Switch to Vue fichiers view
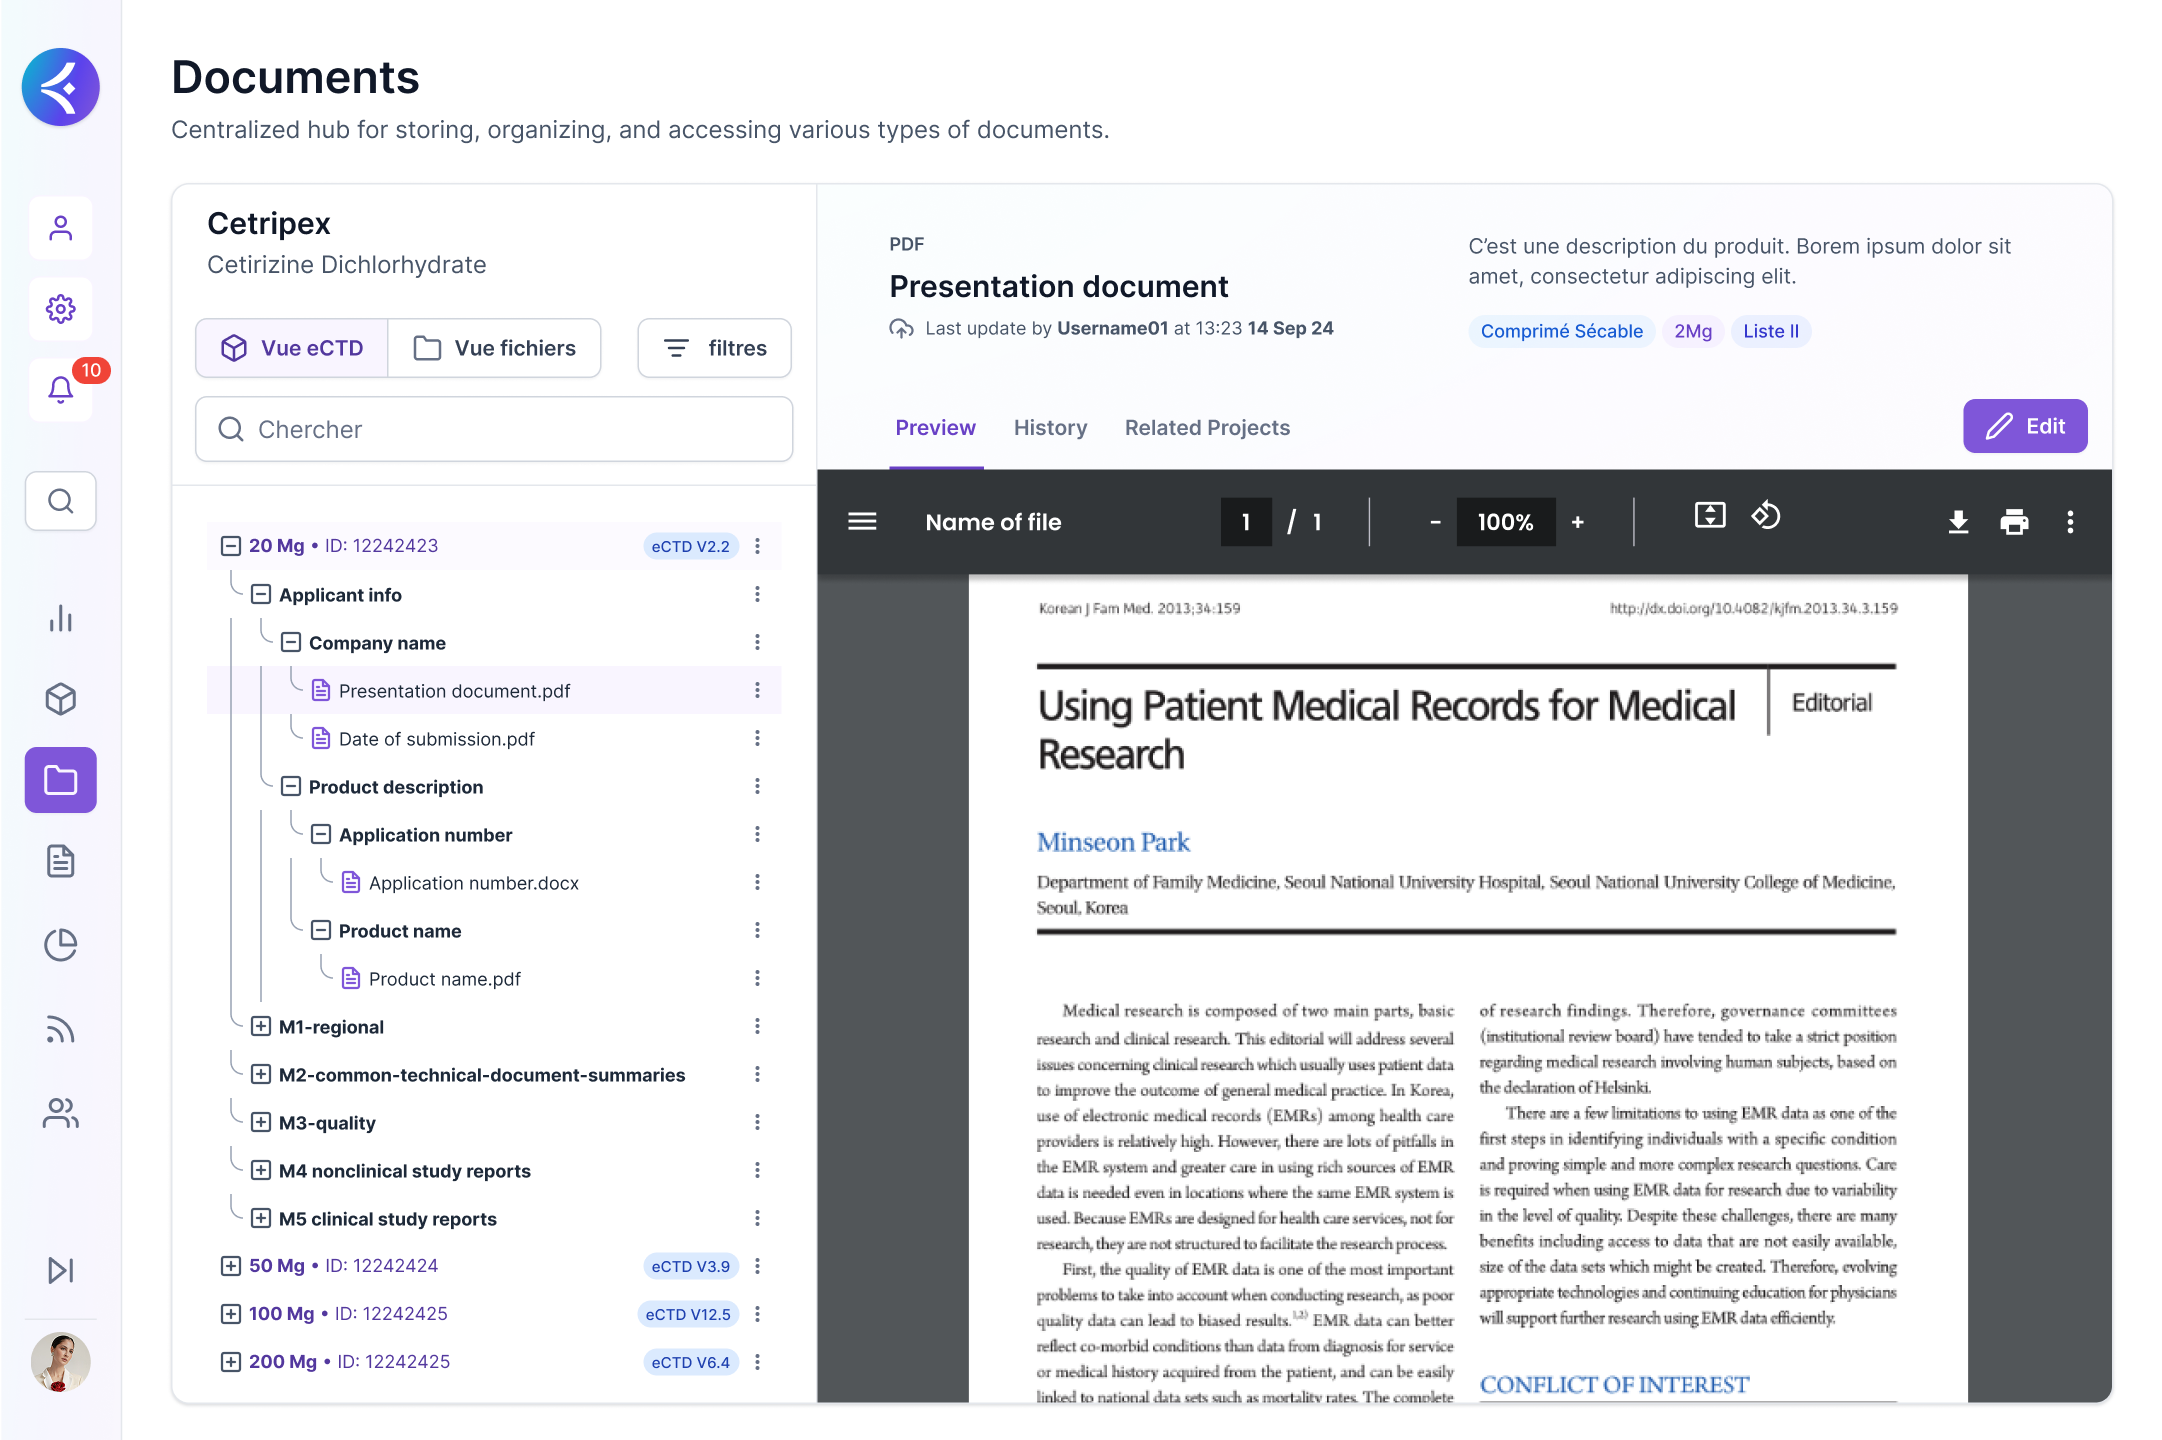2162x1440 pixels. (x=495, y=348)
